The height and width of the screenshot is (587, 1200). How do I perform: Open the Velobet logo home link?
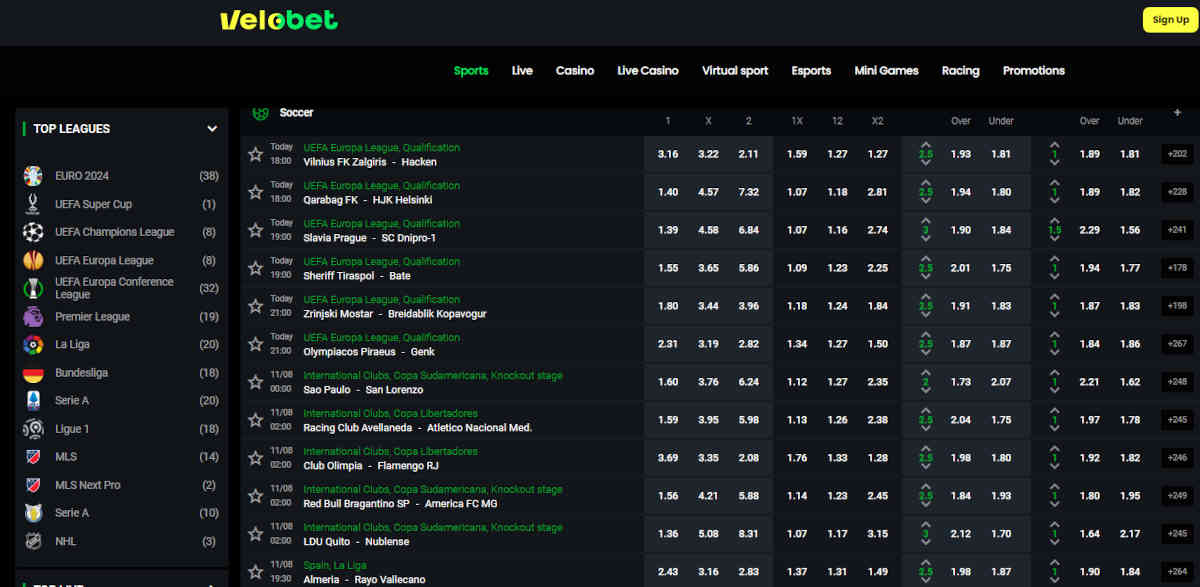tap(279, 20)
